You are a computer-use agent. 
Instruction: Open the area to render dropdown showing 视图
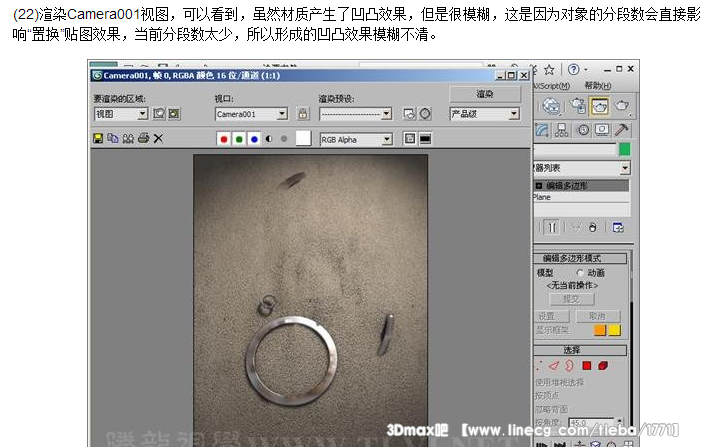point(121,114)
